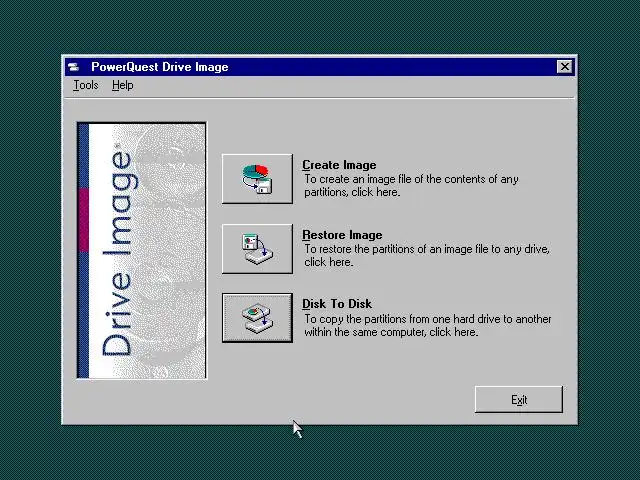Image resolution: width=640 pixels, height=480 pixels.
Task: Close the PowerQuest Drive Image window
Action: tap(564, 67)
